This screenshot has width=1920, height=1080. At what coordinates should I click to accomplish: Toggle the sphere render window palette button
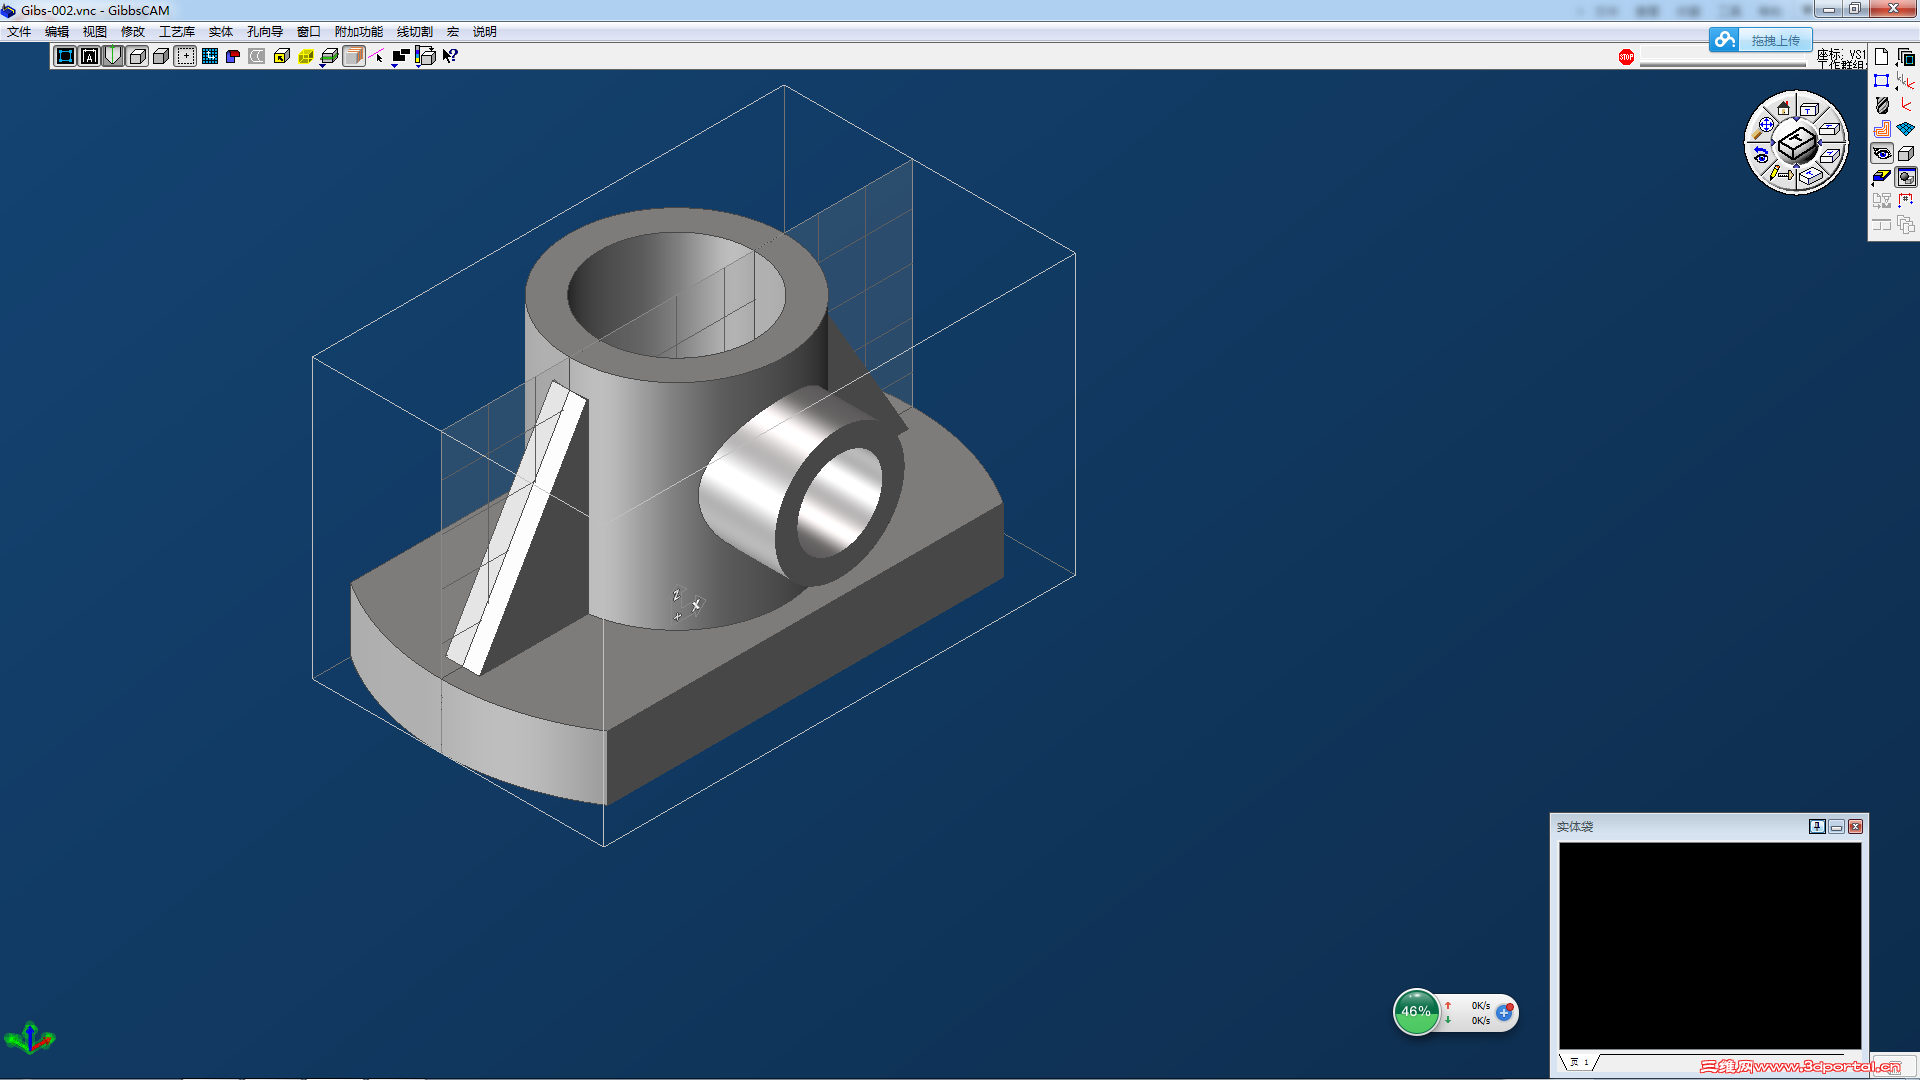1906,177
